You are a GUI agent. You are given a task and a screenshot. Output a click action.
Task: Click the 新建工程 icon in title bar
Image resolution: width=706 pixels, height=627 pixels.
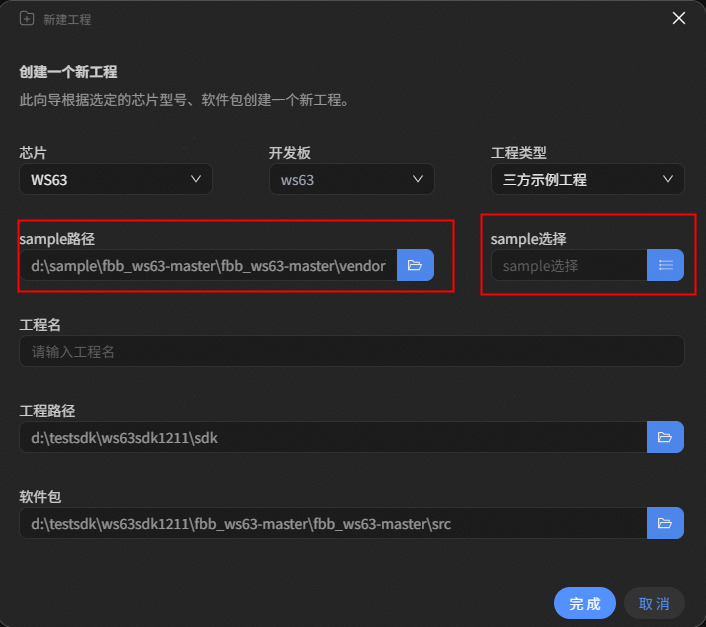point(27,18)
